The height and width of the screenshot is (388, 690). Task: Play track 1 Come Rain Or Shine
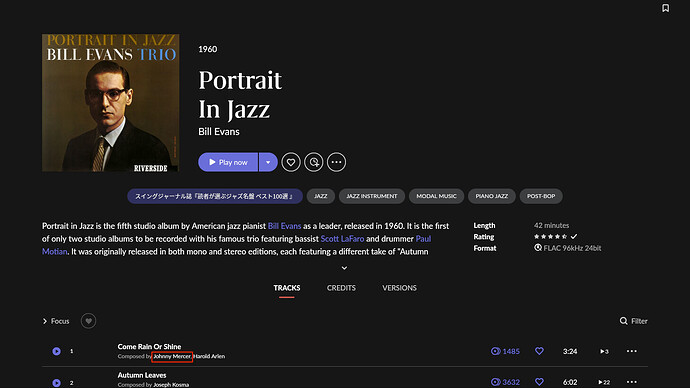click(56, 351)
